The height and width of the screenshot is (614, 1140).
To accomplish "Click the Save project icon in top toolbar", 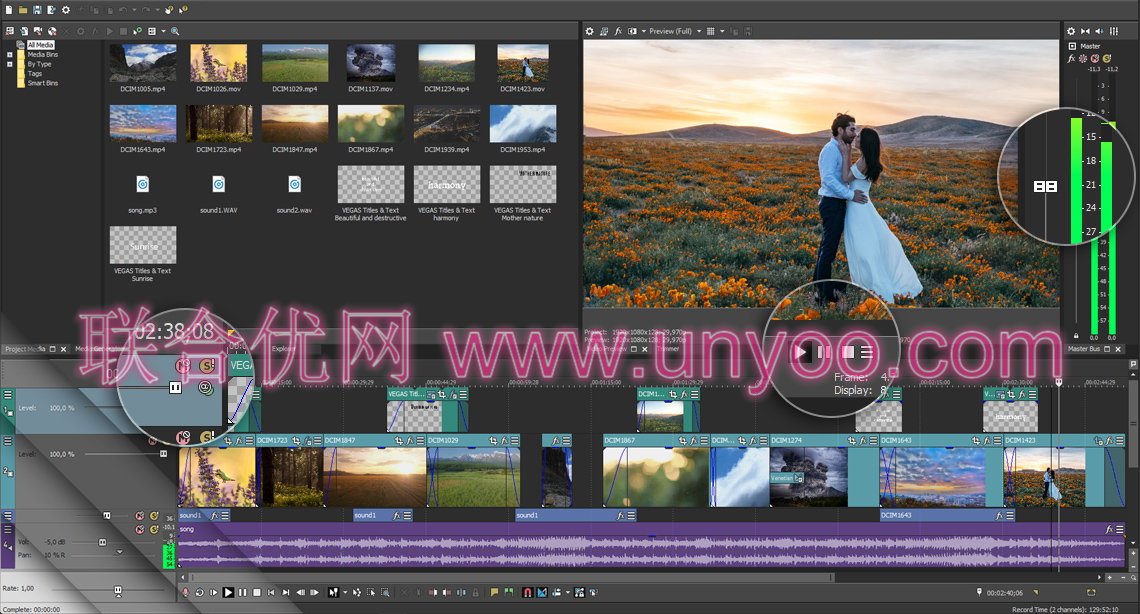I will 37,9.
